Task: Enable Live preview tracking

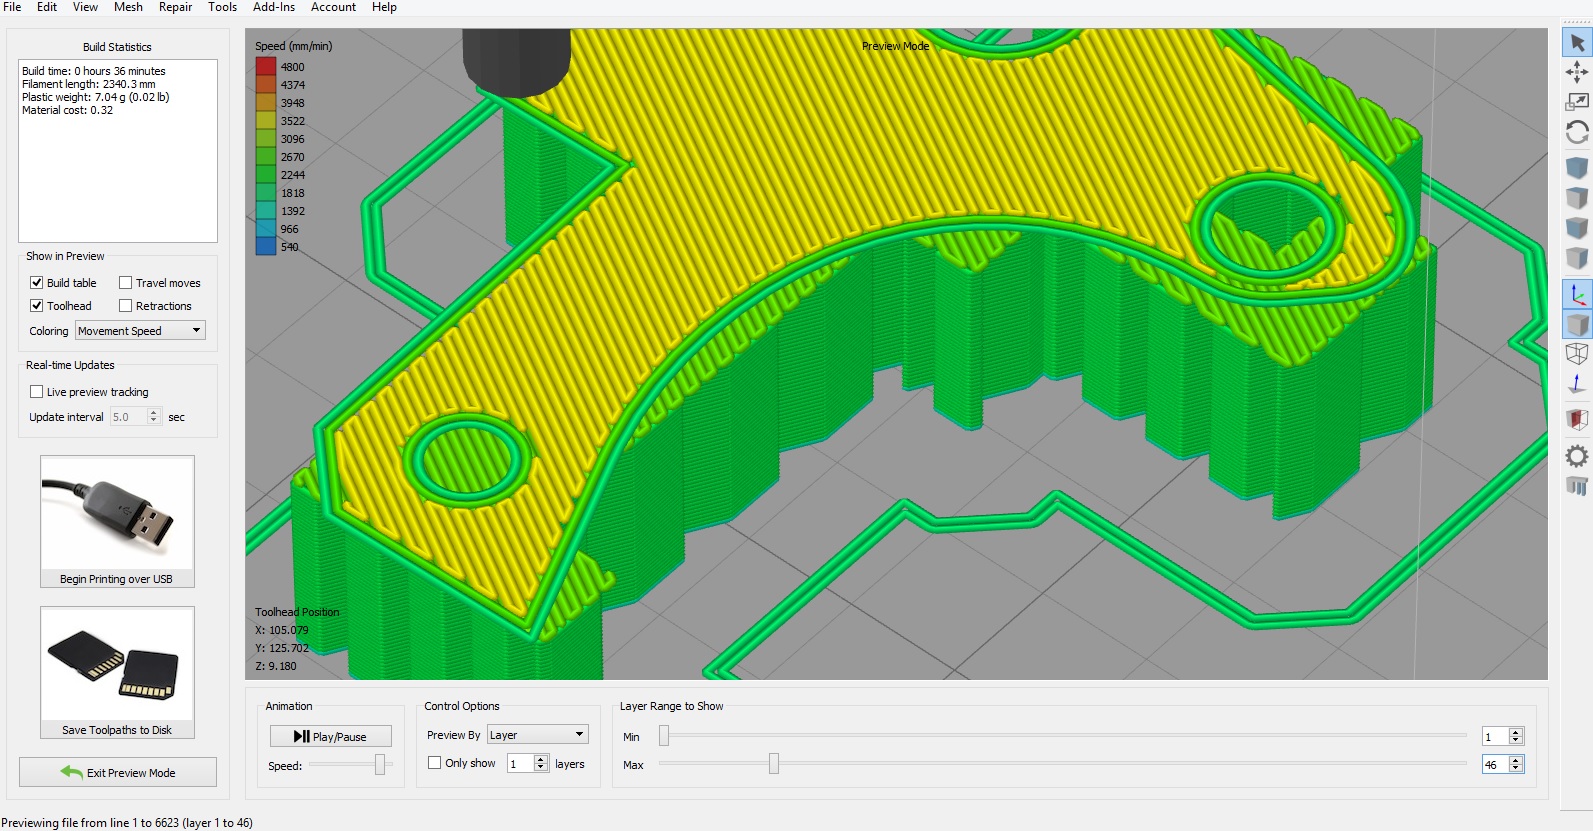Action: (x=37, y=392)
